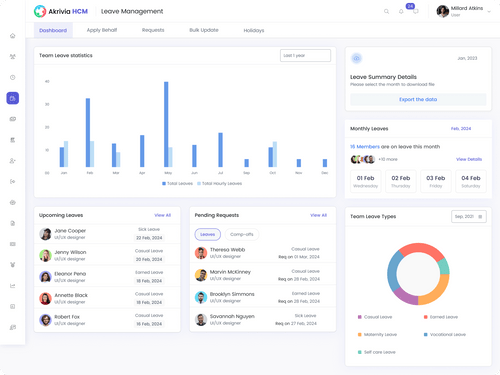
Task: Select the highlighted Leave Management sidebar icon
Action: (13, 98)
